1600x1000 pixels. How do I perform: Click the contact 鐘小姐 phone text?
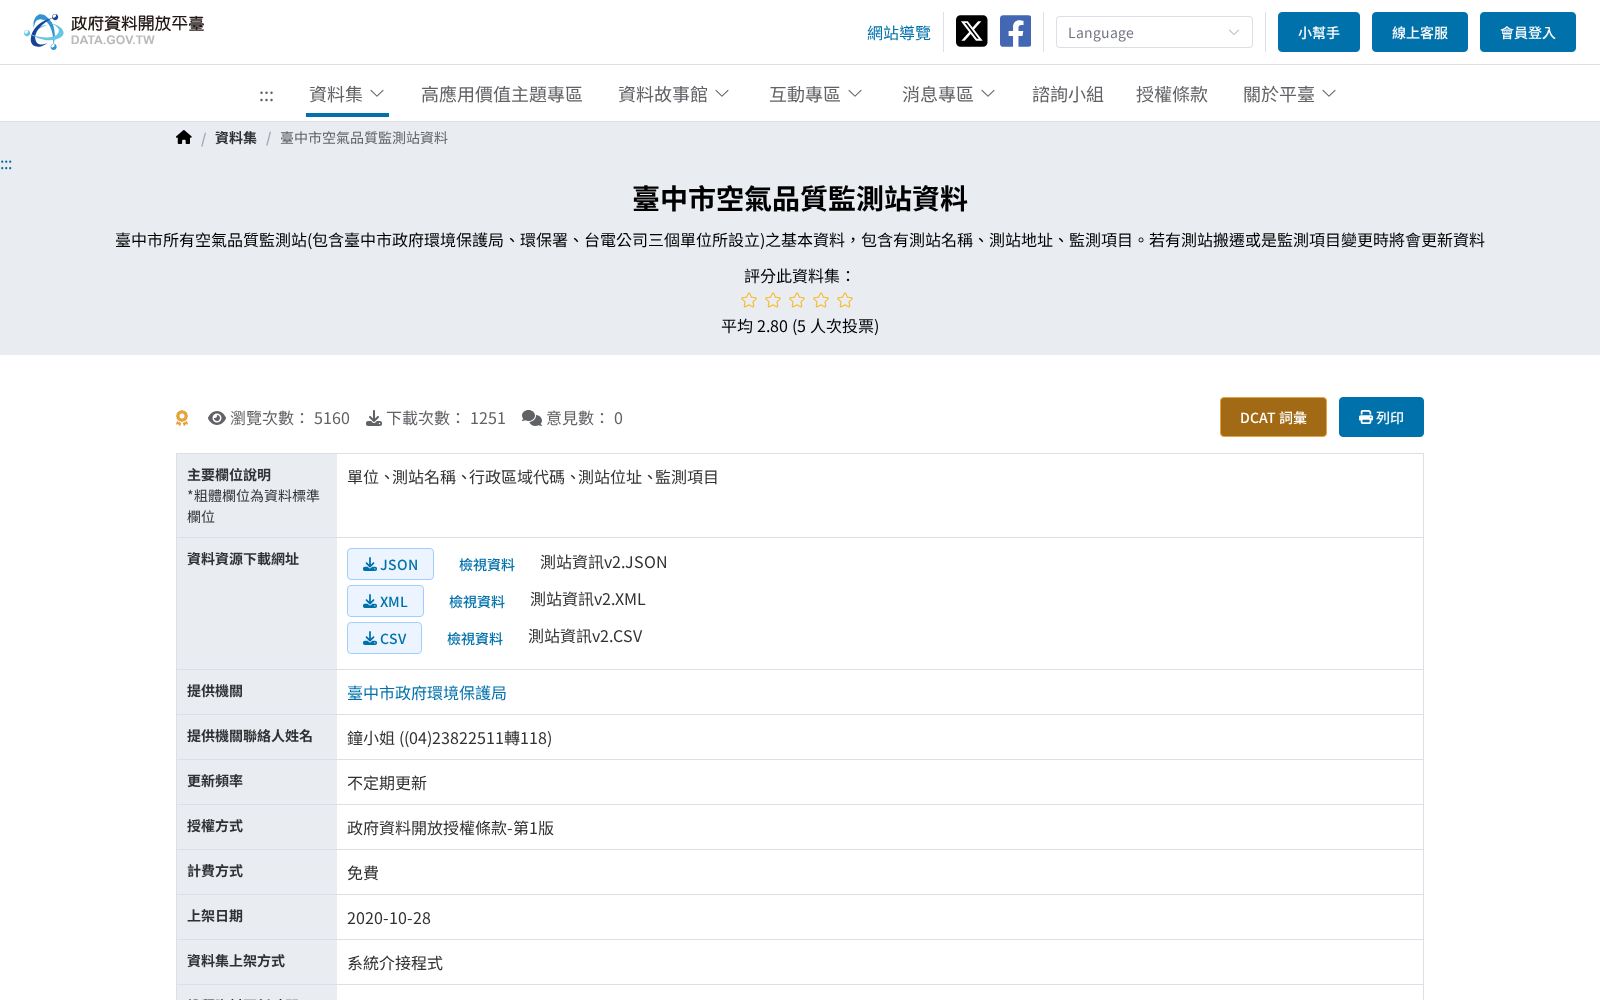pyautogui.click(x=449, y=738)
